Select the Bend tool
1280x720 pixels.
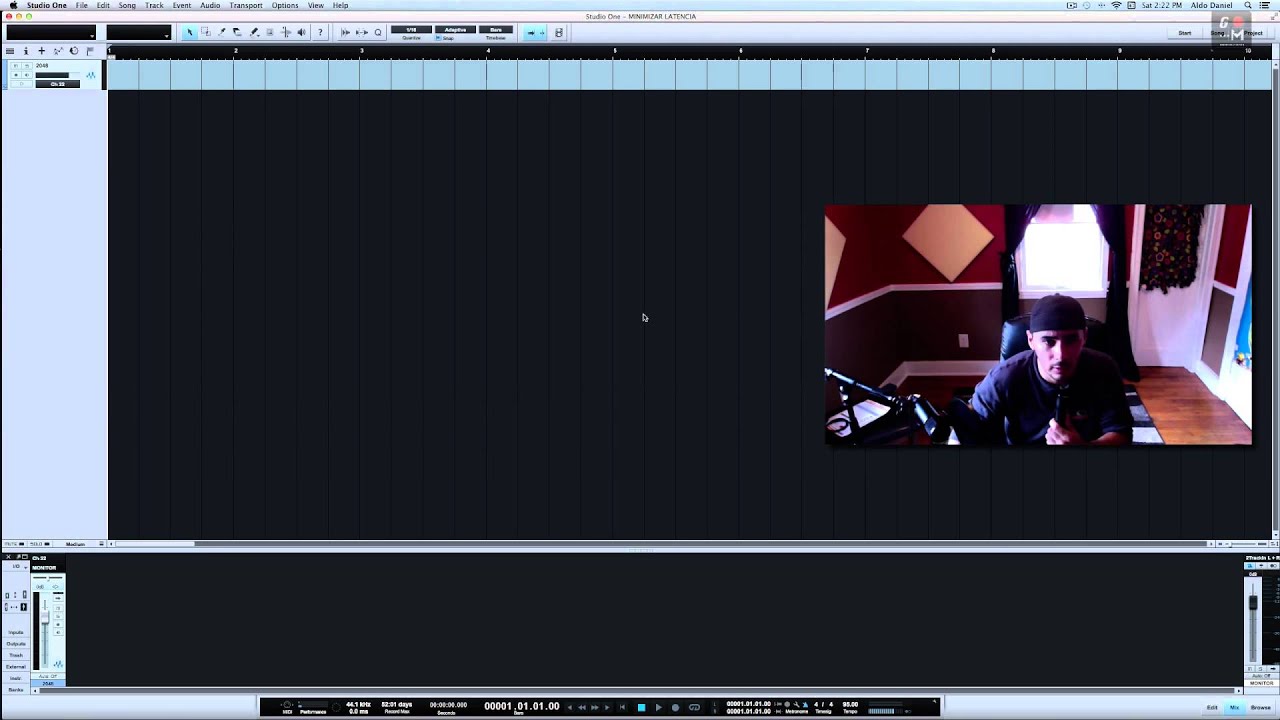(285, 32)
